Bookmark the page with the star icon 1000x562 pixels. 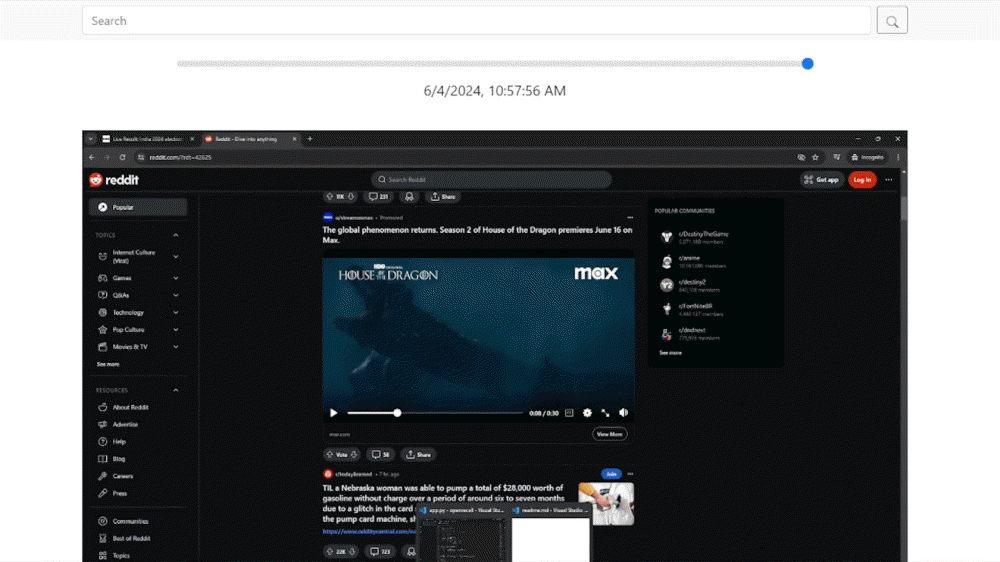click(x=816, y=157)
